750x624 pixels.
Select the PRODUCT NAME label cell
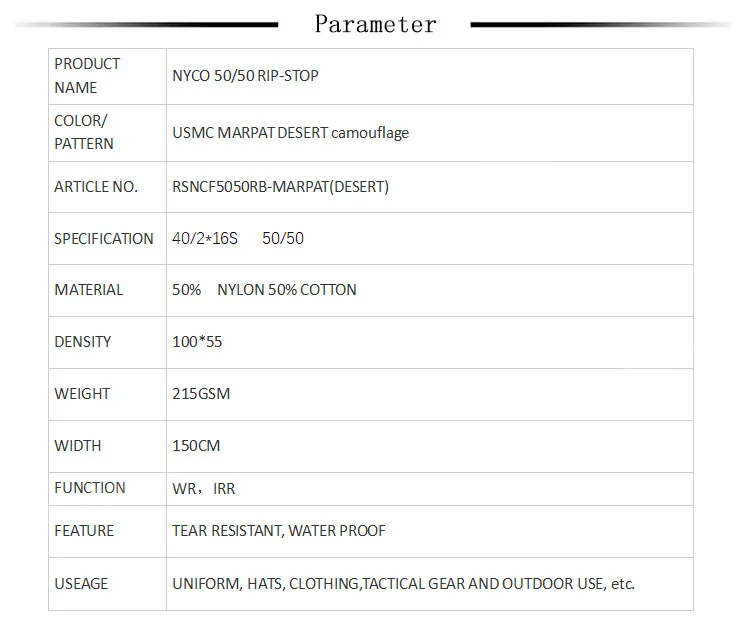[107, 77]
